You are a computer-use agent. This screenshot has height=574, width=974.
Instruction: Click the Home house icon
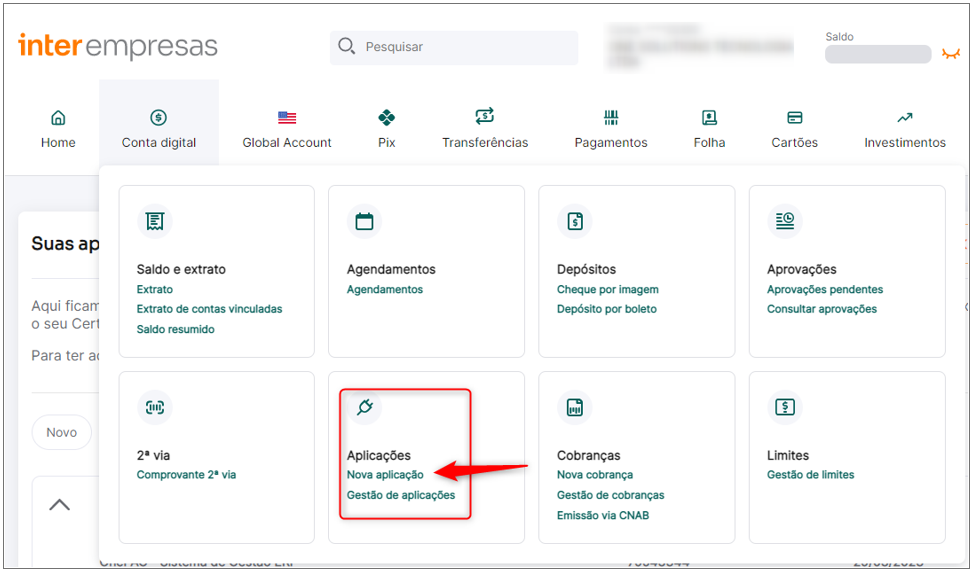[58, 117]
